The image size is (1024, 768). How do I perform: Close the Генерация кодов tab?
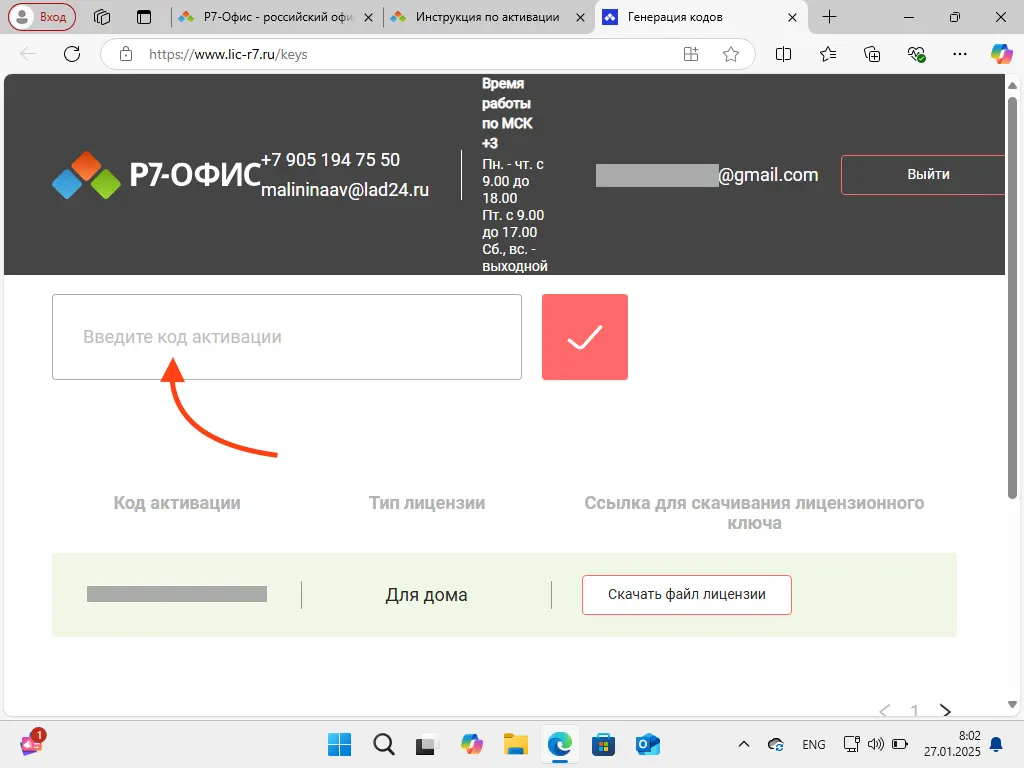tap(792, 18)
